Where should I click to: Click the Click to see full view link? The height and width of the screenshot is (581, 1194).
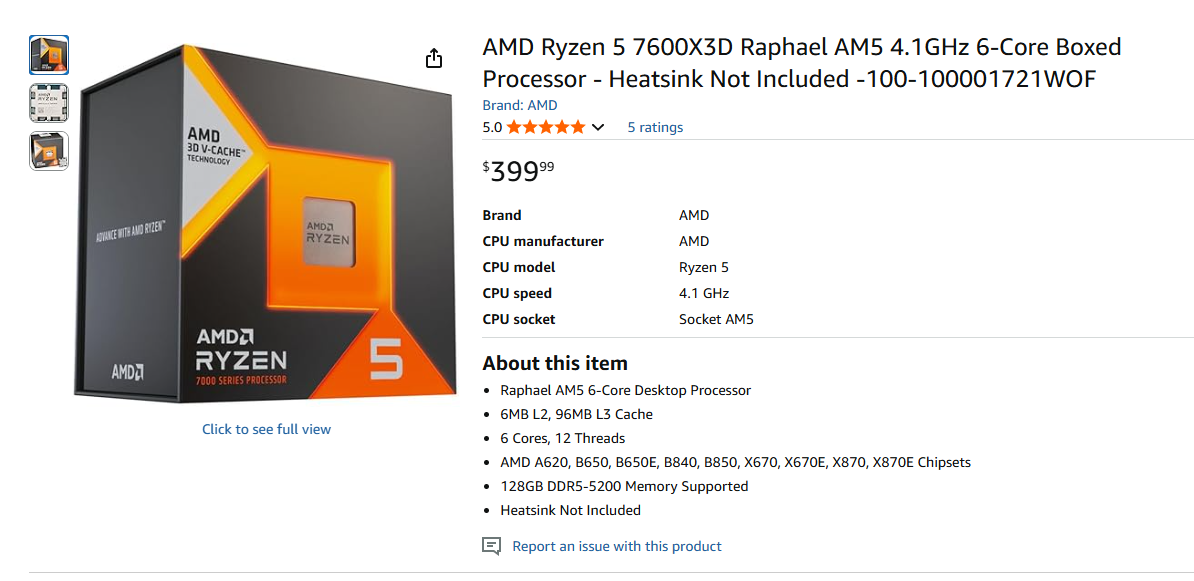pyautogui.click(x=265, y=428)
